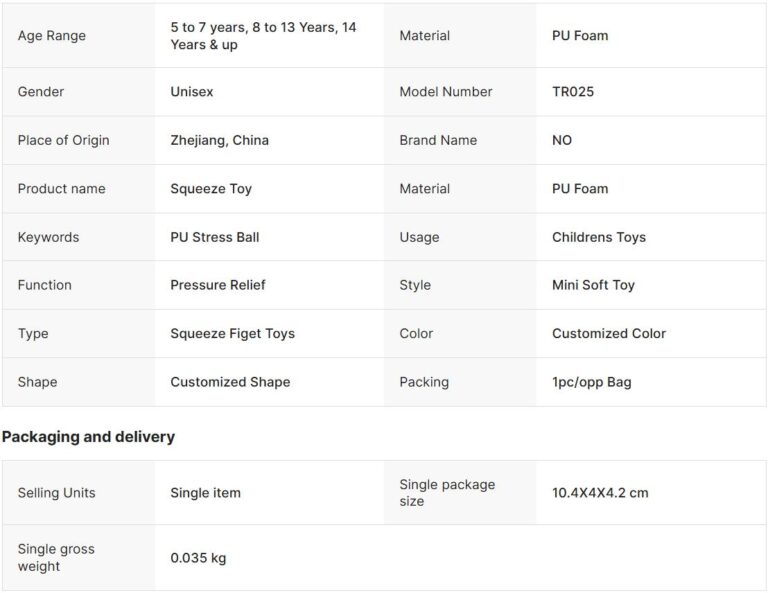Image resolution: width=768 pixels, height=593 pixels.
Task: Select the package size "10.4X4X4.2 cm"
Action: point(600,493)
